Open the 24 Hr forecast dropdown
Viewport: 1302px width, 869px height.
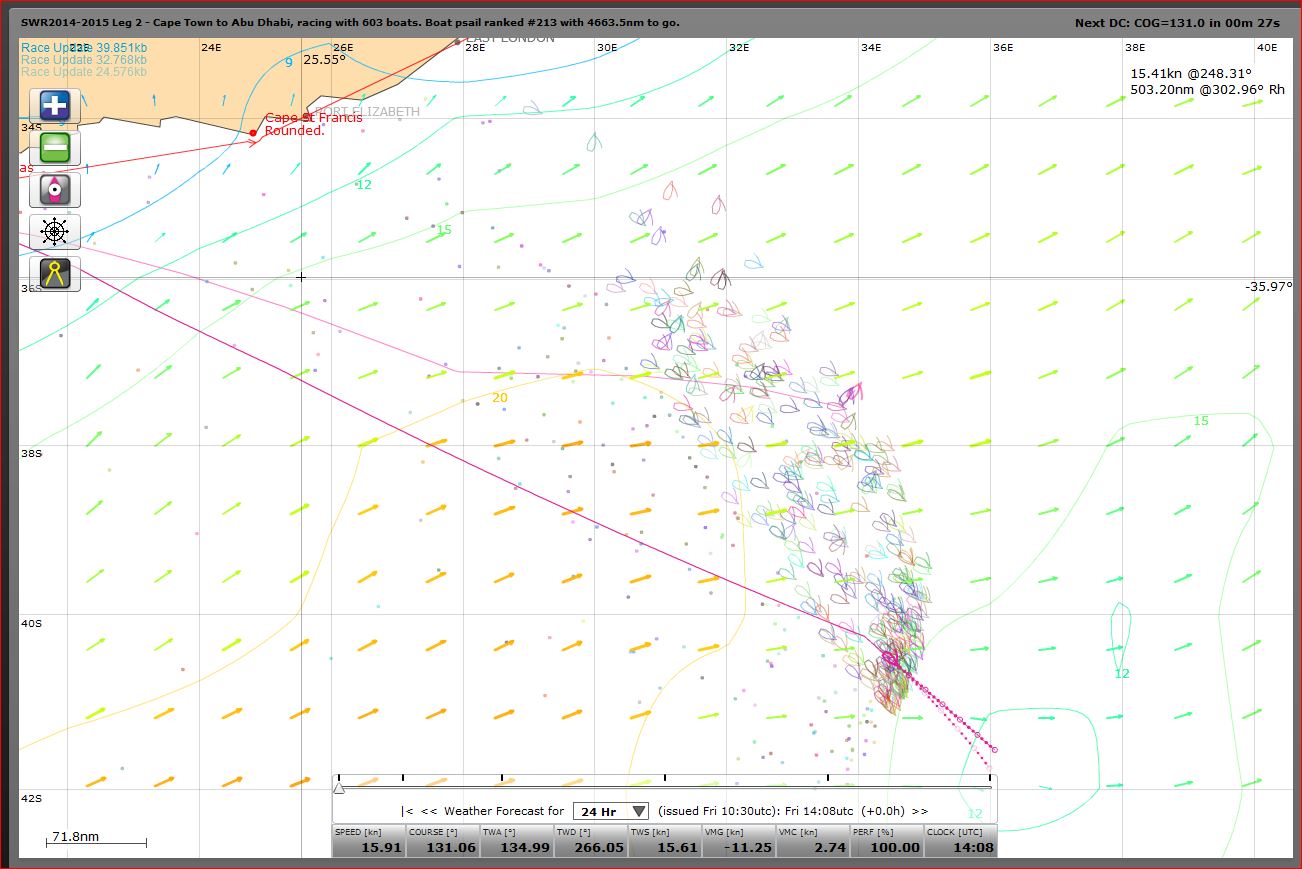click(611, 811)
